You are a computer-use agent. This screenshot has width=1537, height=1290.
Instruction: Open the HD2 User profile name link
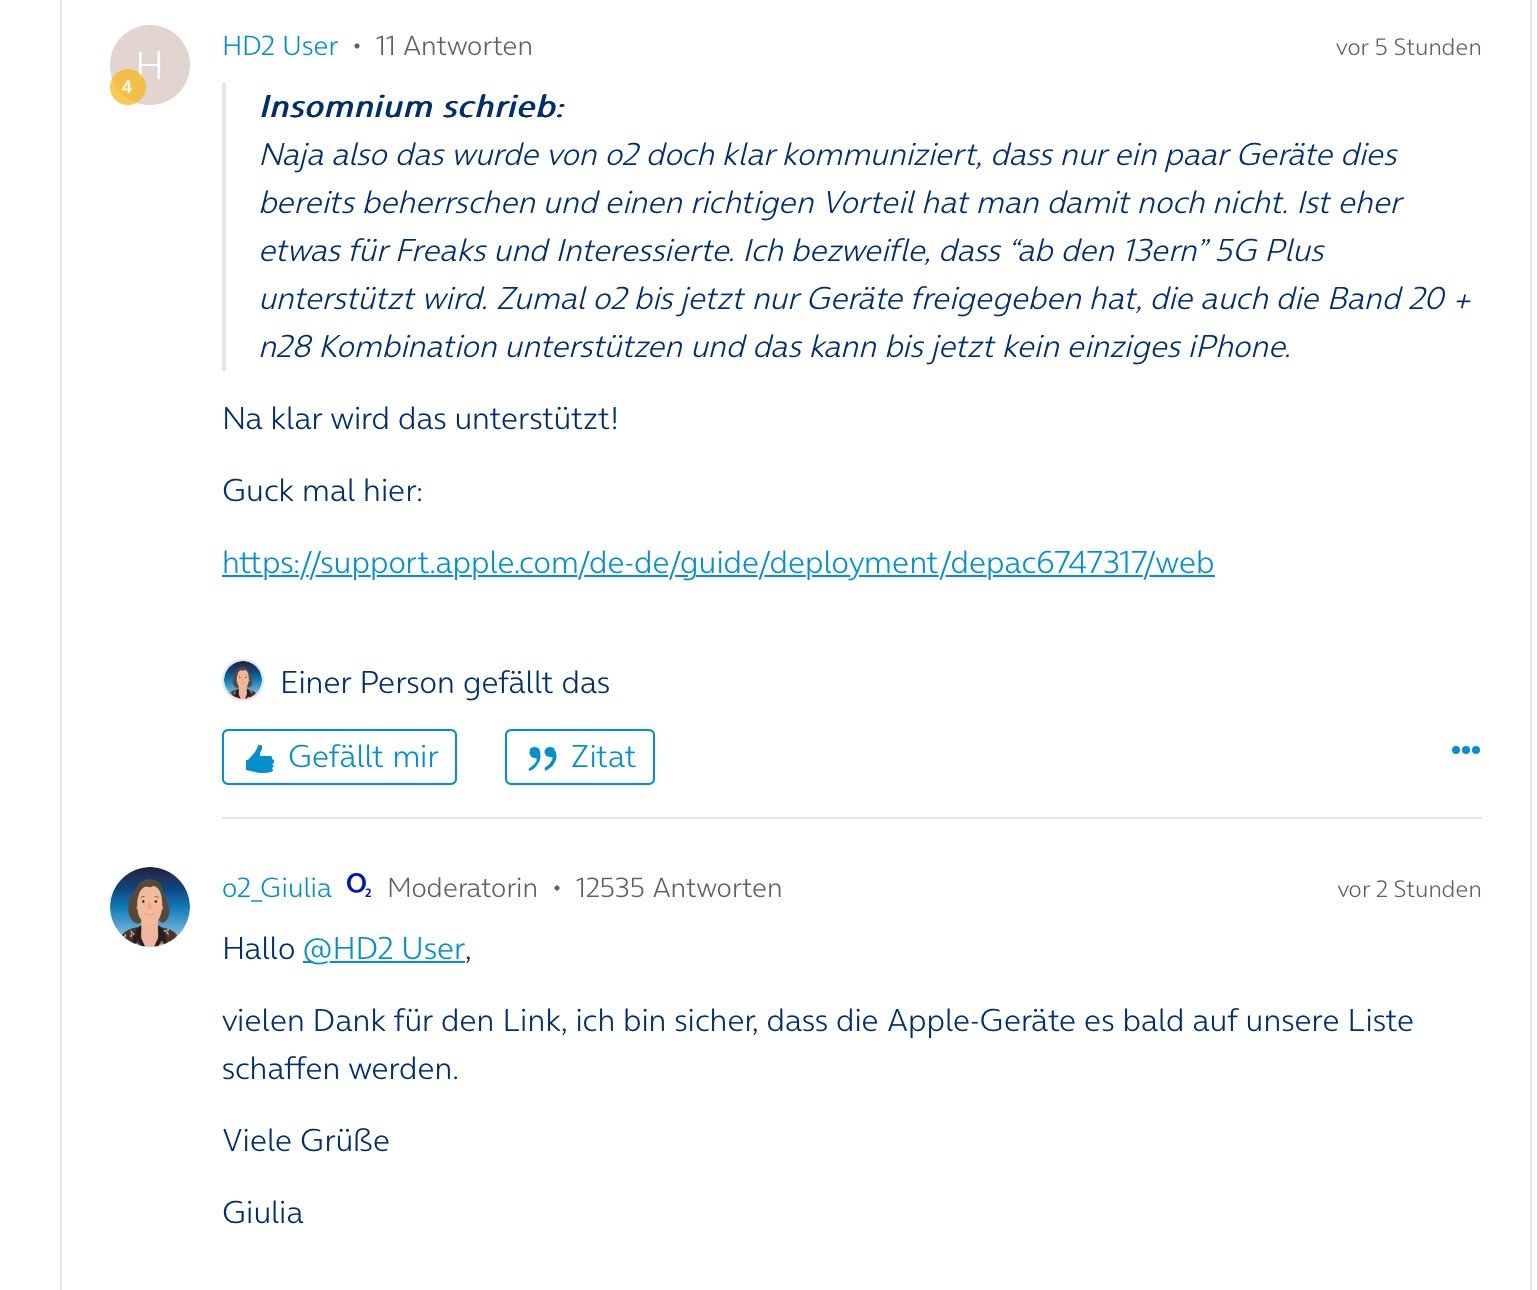pos(280,46)
